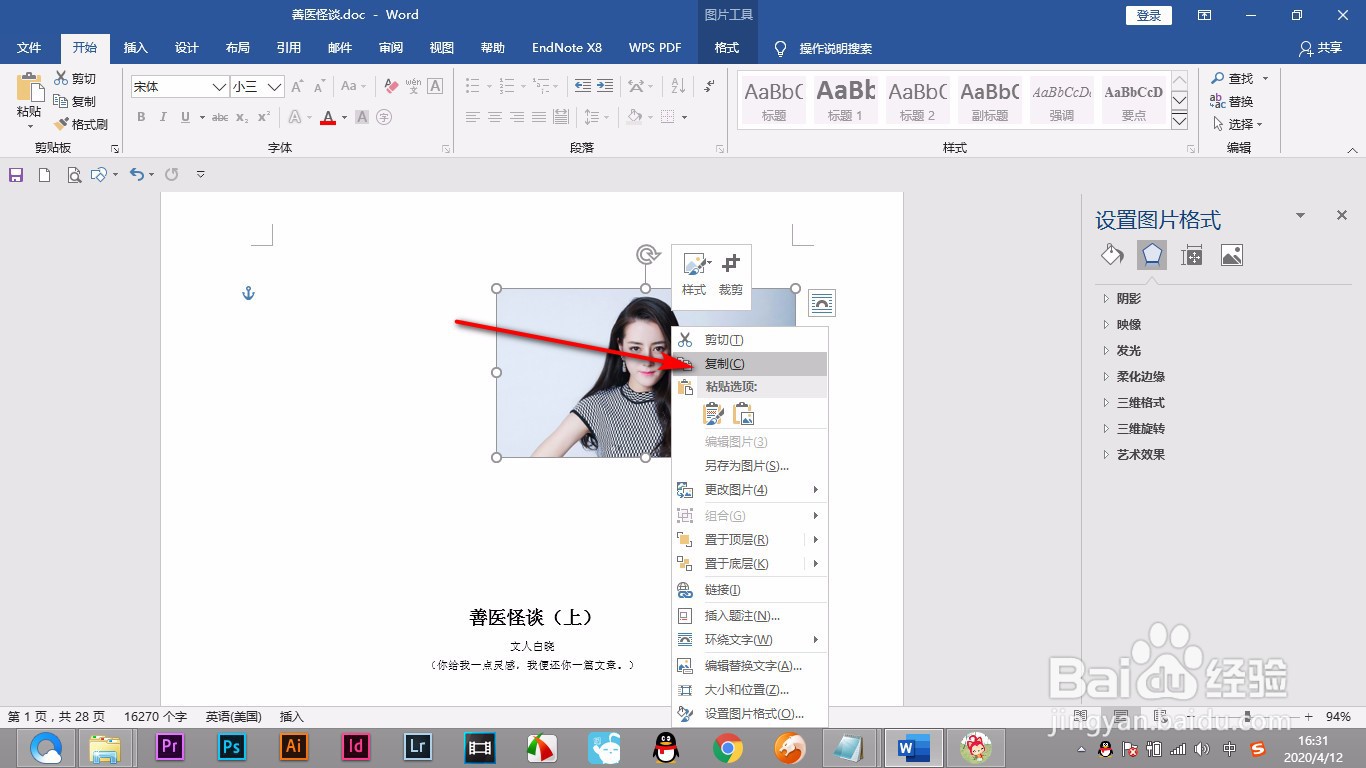This screenshot has height=768, width=1366.
Task: Apply the 标题 1 style
Action: coord(845,100)
